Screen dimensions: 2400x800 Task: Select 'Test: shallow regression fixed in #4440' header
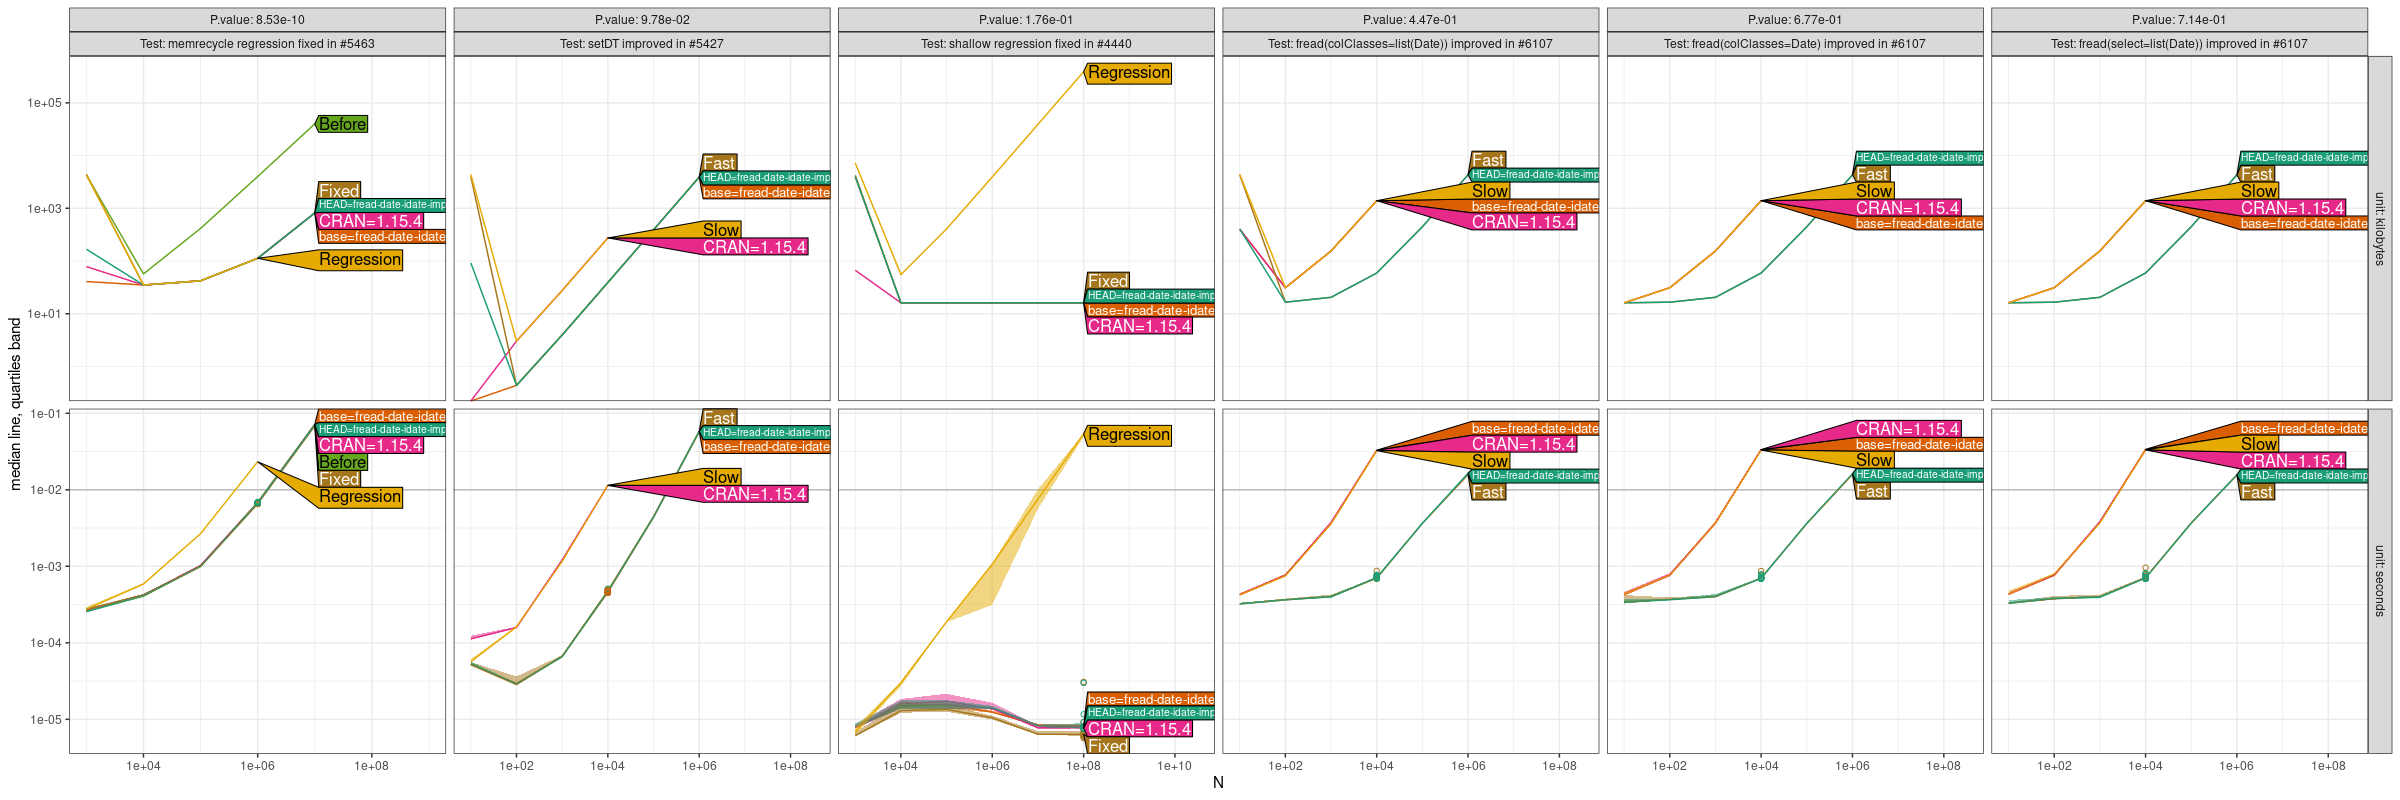pyautogui.click(x=1026, y=44)
